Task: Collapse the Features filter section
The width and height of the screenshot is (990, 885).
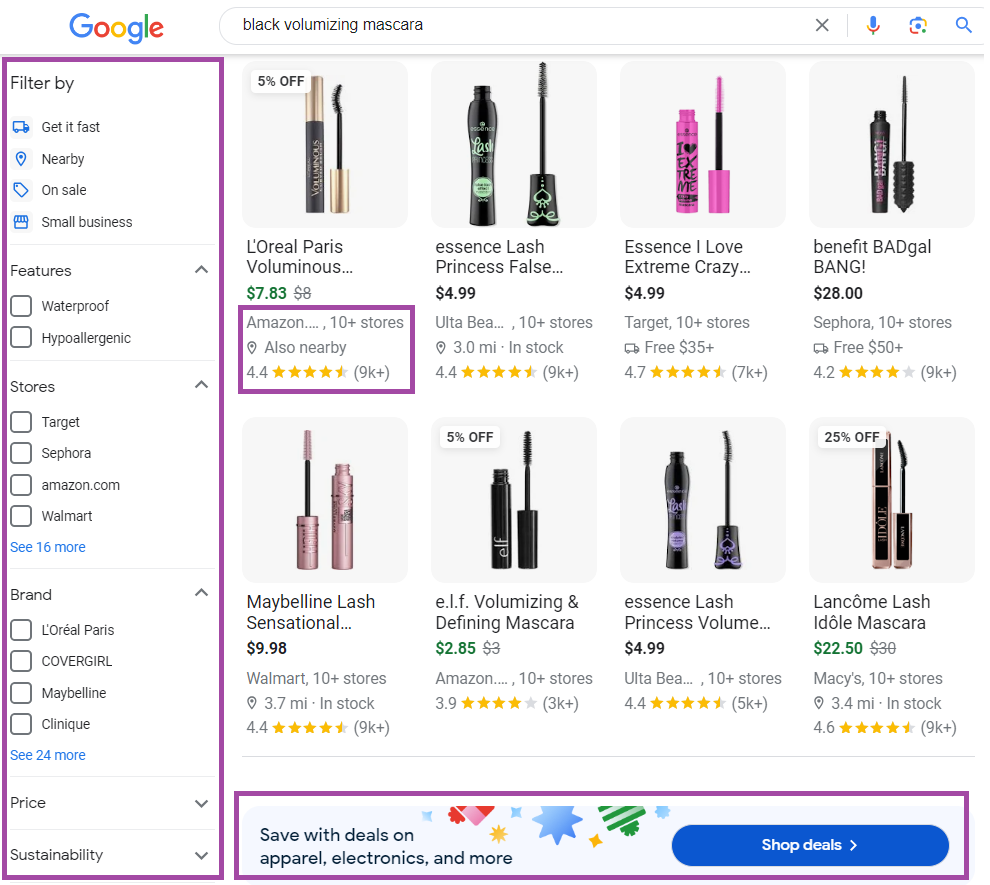Action: (201, 270)
